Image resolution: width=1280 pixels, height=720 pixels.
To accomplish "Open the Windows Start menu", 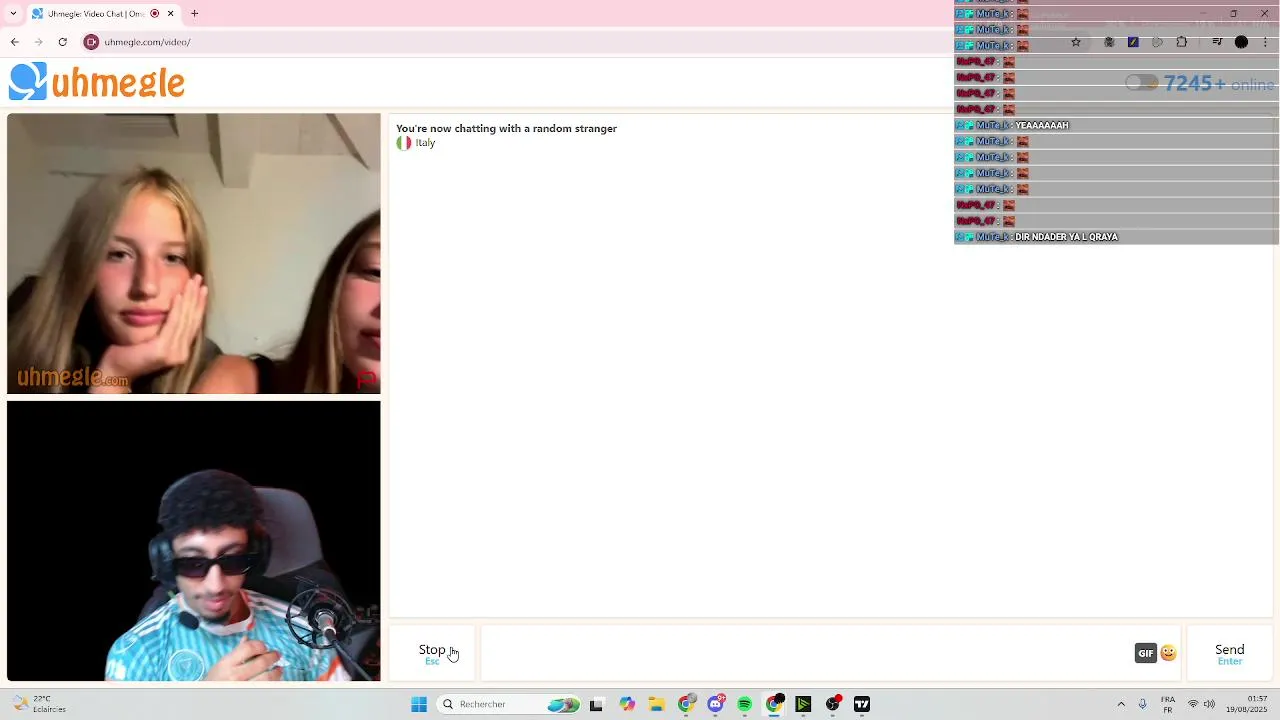I will tap(419, 704).
